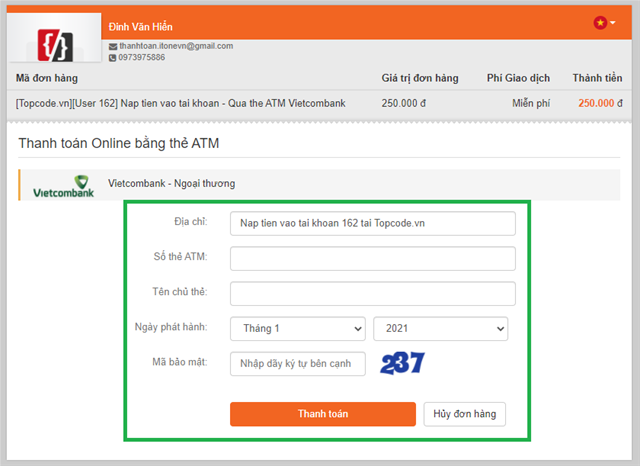
Task: Click the order value 250.000 đ
Action: tap(404, 103)
